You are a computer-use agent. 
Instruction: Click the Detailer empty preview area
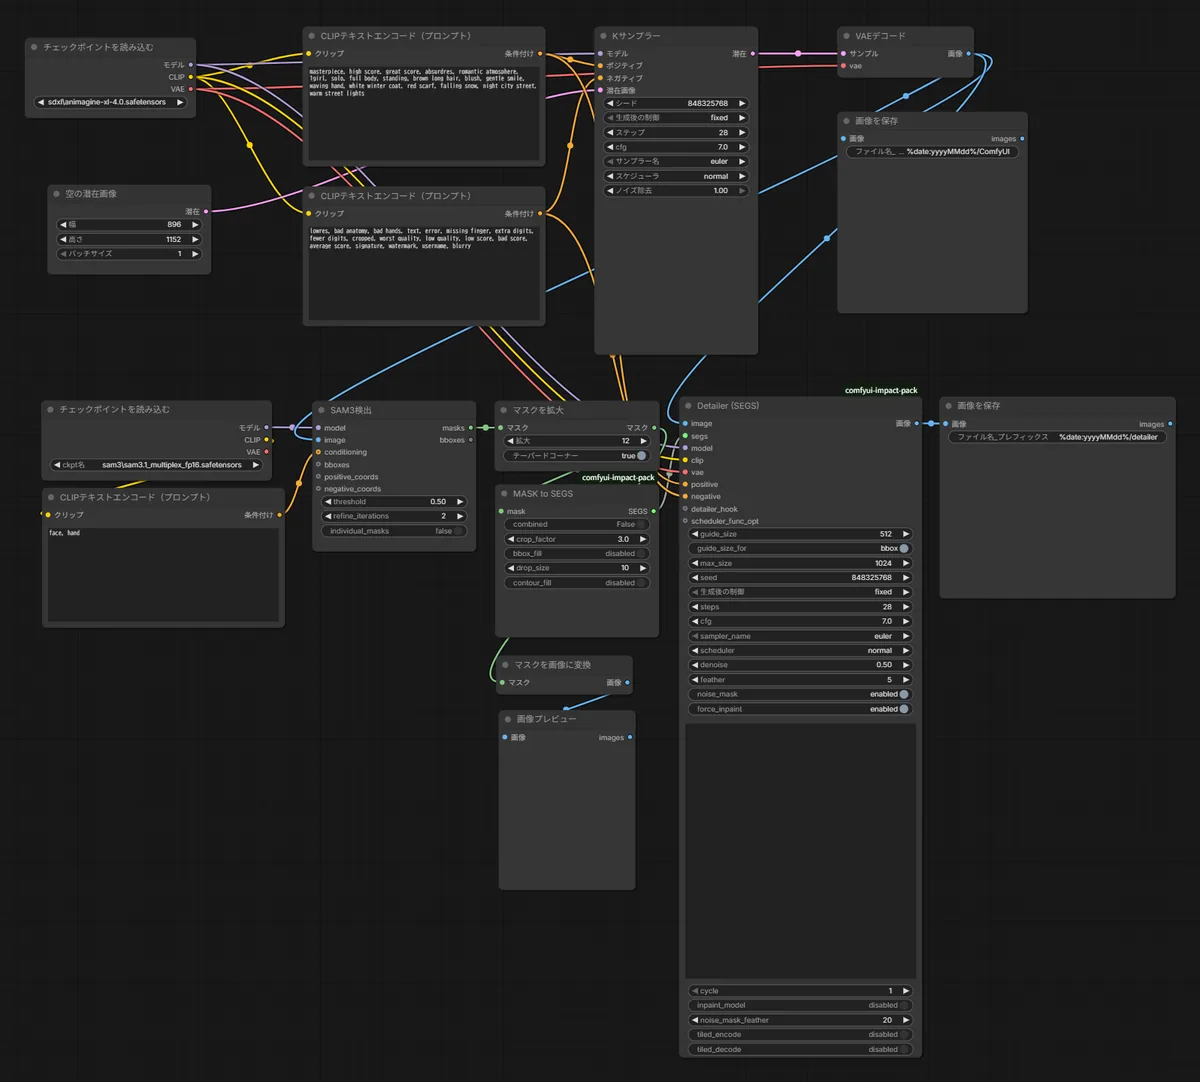[x=800, y=851]
